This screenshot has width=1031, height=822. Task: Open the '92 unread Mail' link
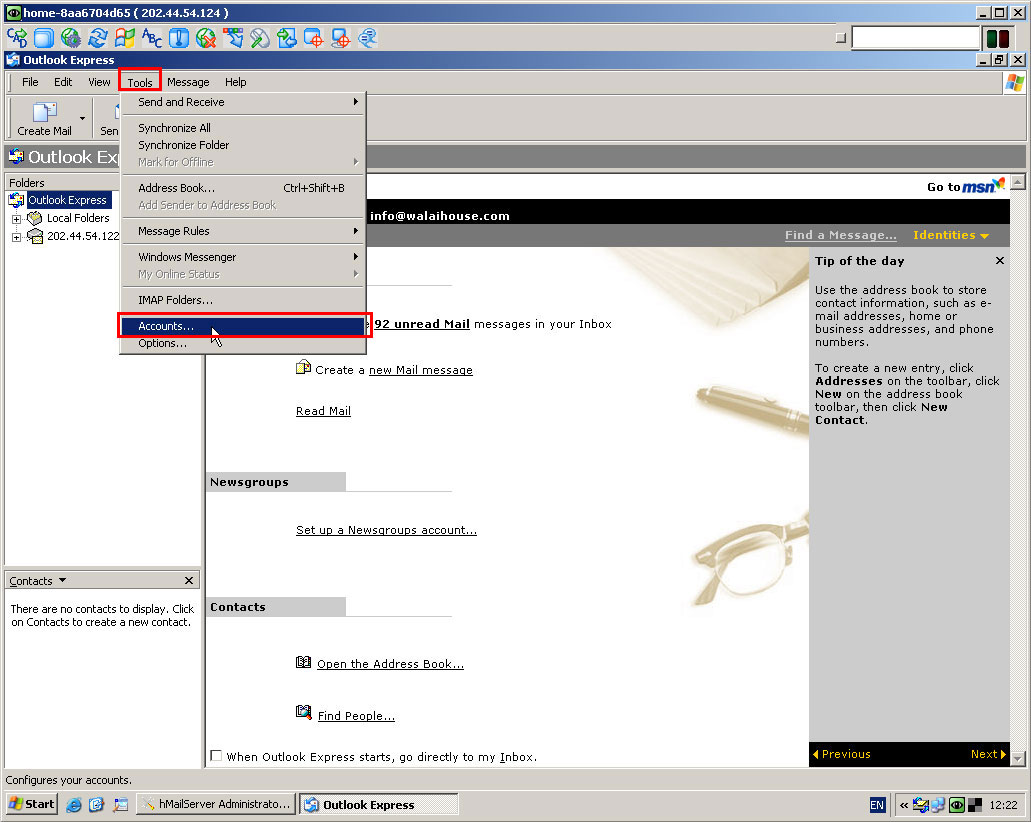coord(421,324)
